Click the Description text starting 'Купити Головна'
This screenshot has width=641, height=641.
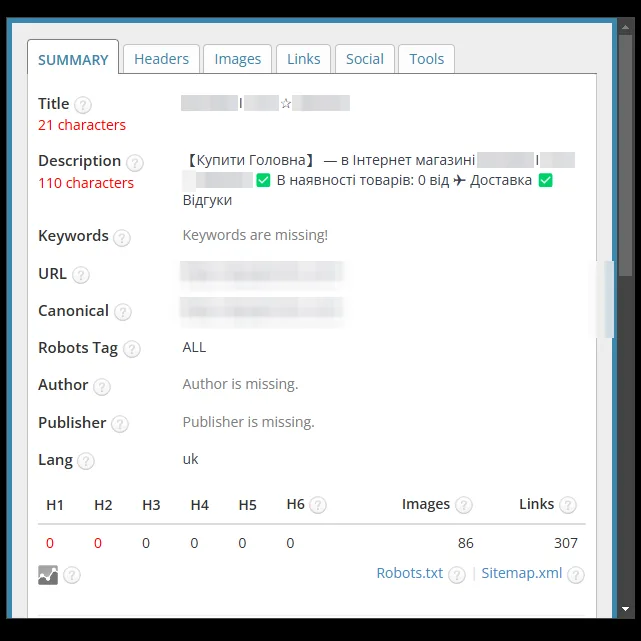click(x=379, y=180)
